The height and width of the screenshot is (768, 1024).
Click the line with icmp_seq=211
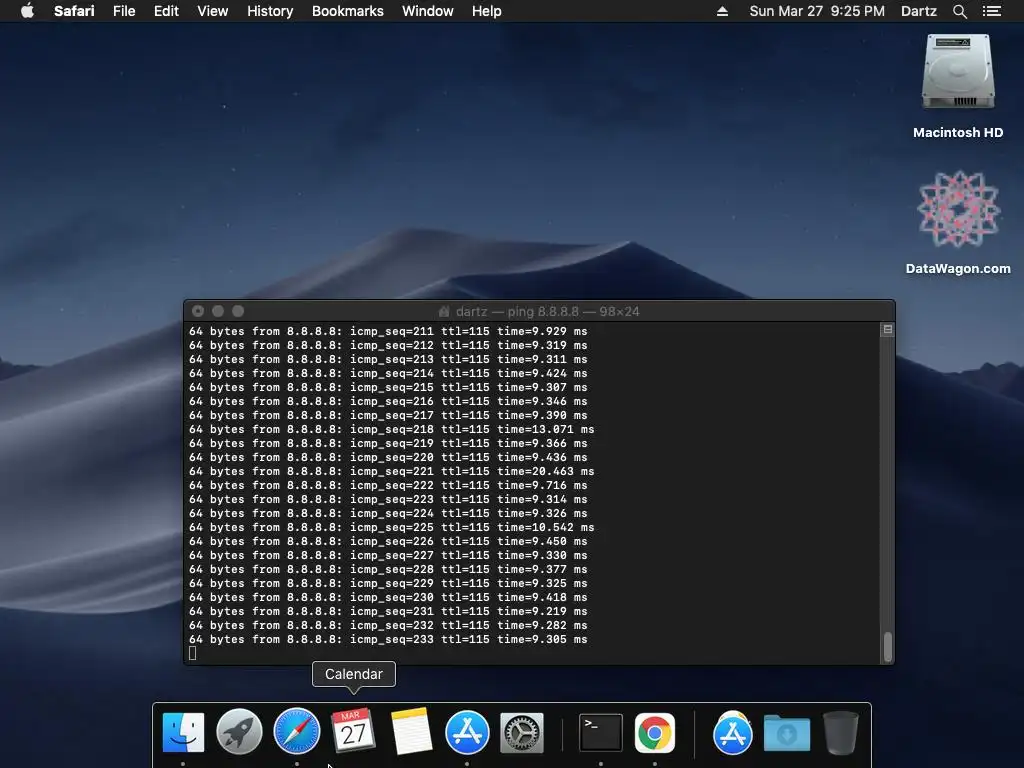click(388, 331)
